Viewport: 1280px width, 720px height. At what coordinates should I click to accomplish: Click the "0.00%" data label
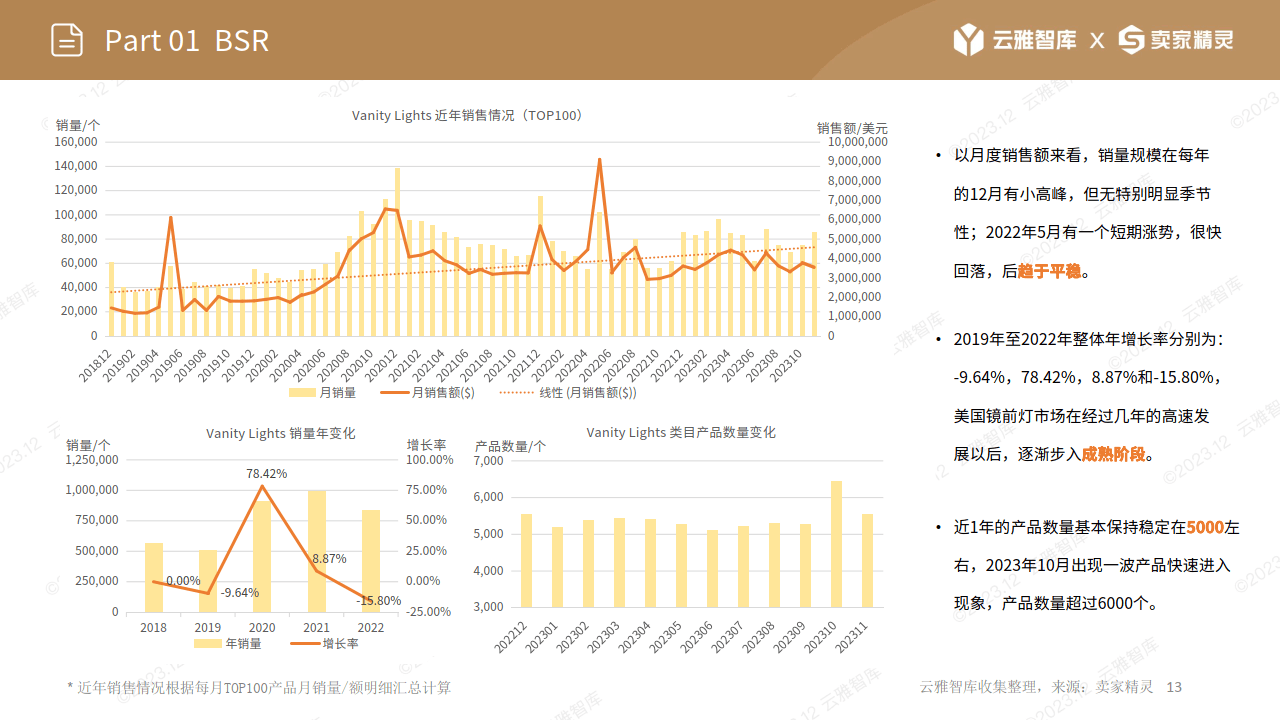click(x=184, y=581)
